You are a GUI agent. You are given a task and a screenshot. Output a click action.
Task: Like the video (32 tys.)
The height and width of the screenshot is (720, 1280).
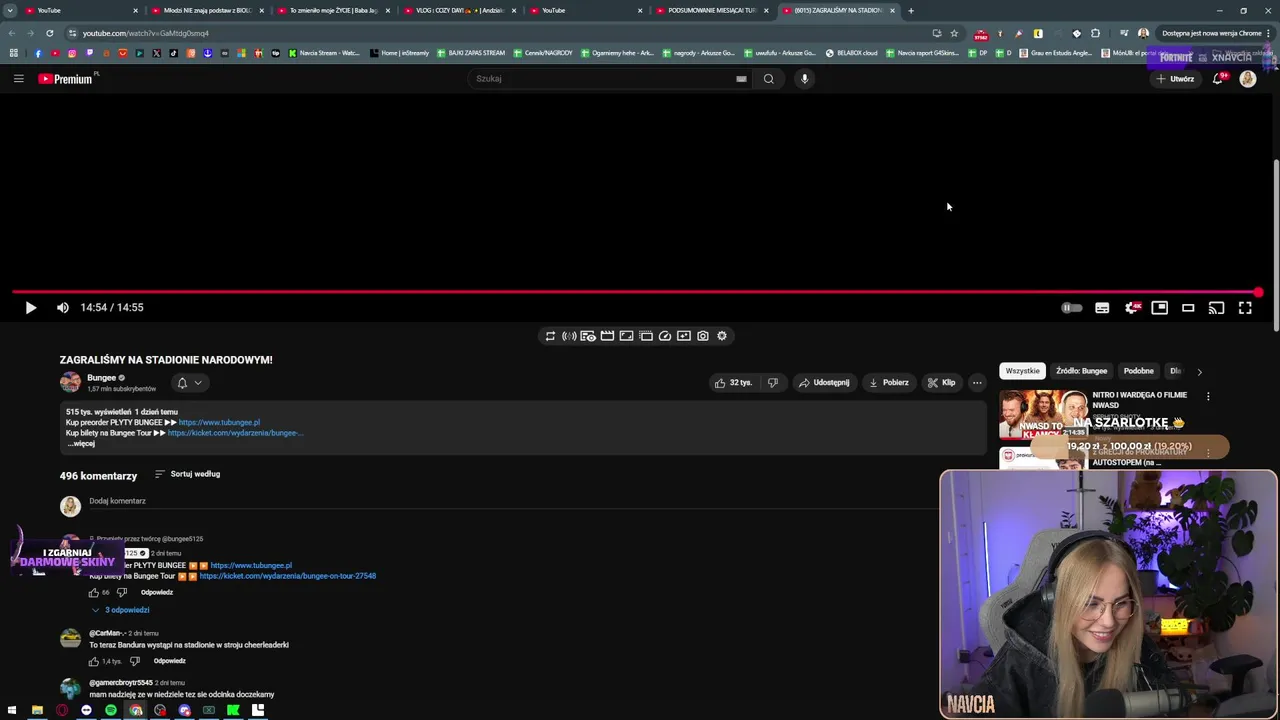[733, 383]
